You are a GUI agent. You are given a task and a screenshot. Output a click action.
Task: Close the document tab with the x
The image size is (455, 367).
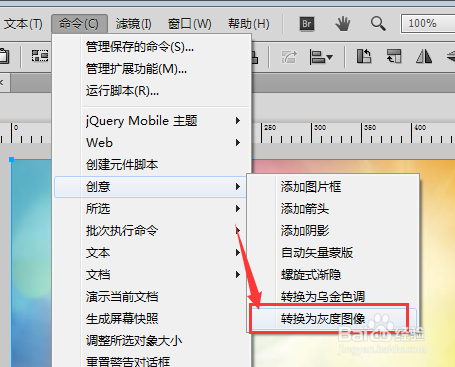point(2,82)
